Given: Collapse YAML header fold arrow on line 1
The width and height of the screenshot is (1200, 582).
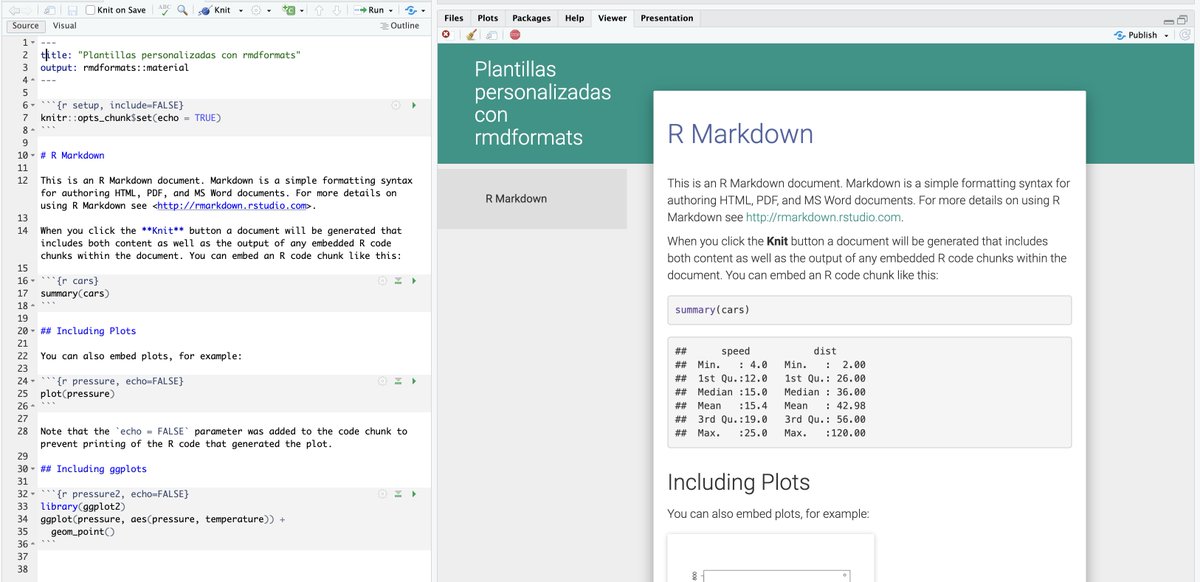Looking at the screenshot, I should (x=32, y=43).
